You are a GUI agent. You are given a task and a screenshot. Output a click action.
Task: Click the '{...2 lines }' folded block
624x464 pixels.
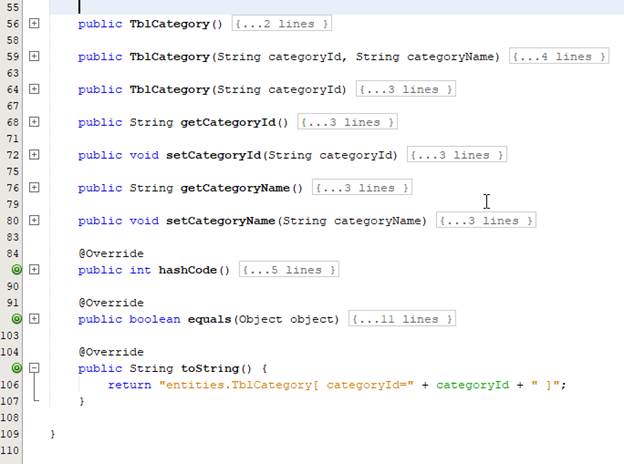point(281,24)
